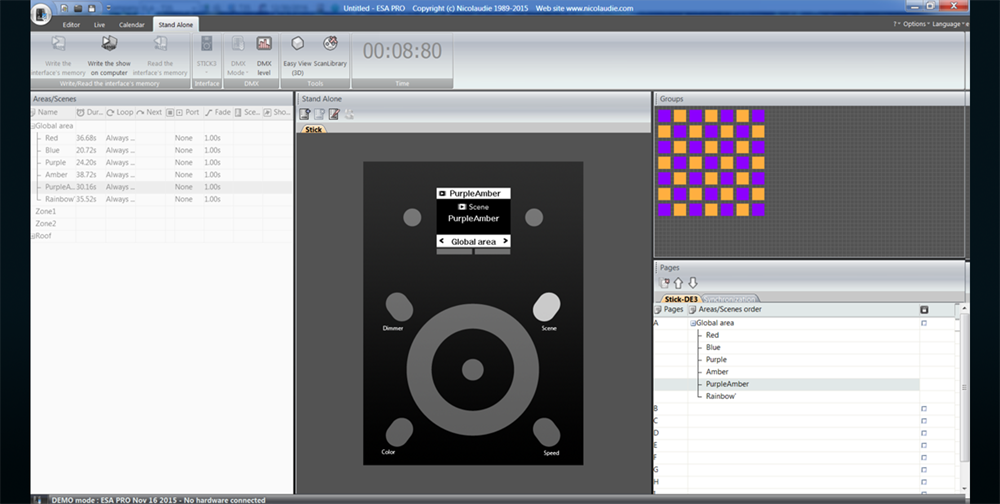
Task: Open the Options menu
Action: point(915,24)
